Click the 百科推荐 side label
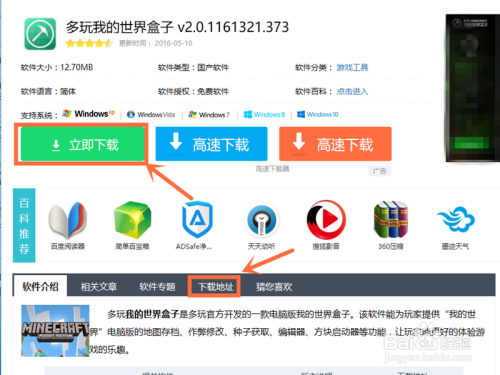The image size is (500, 375). coord(24,225)
